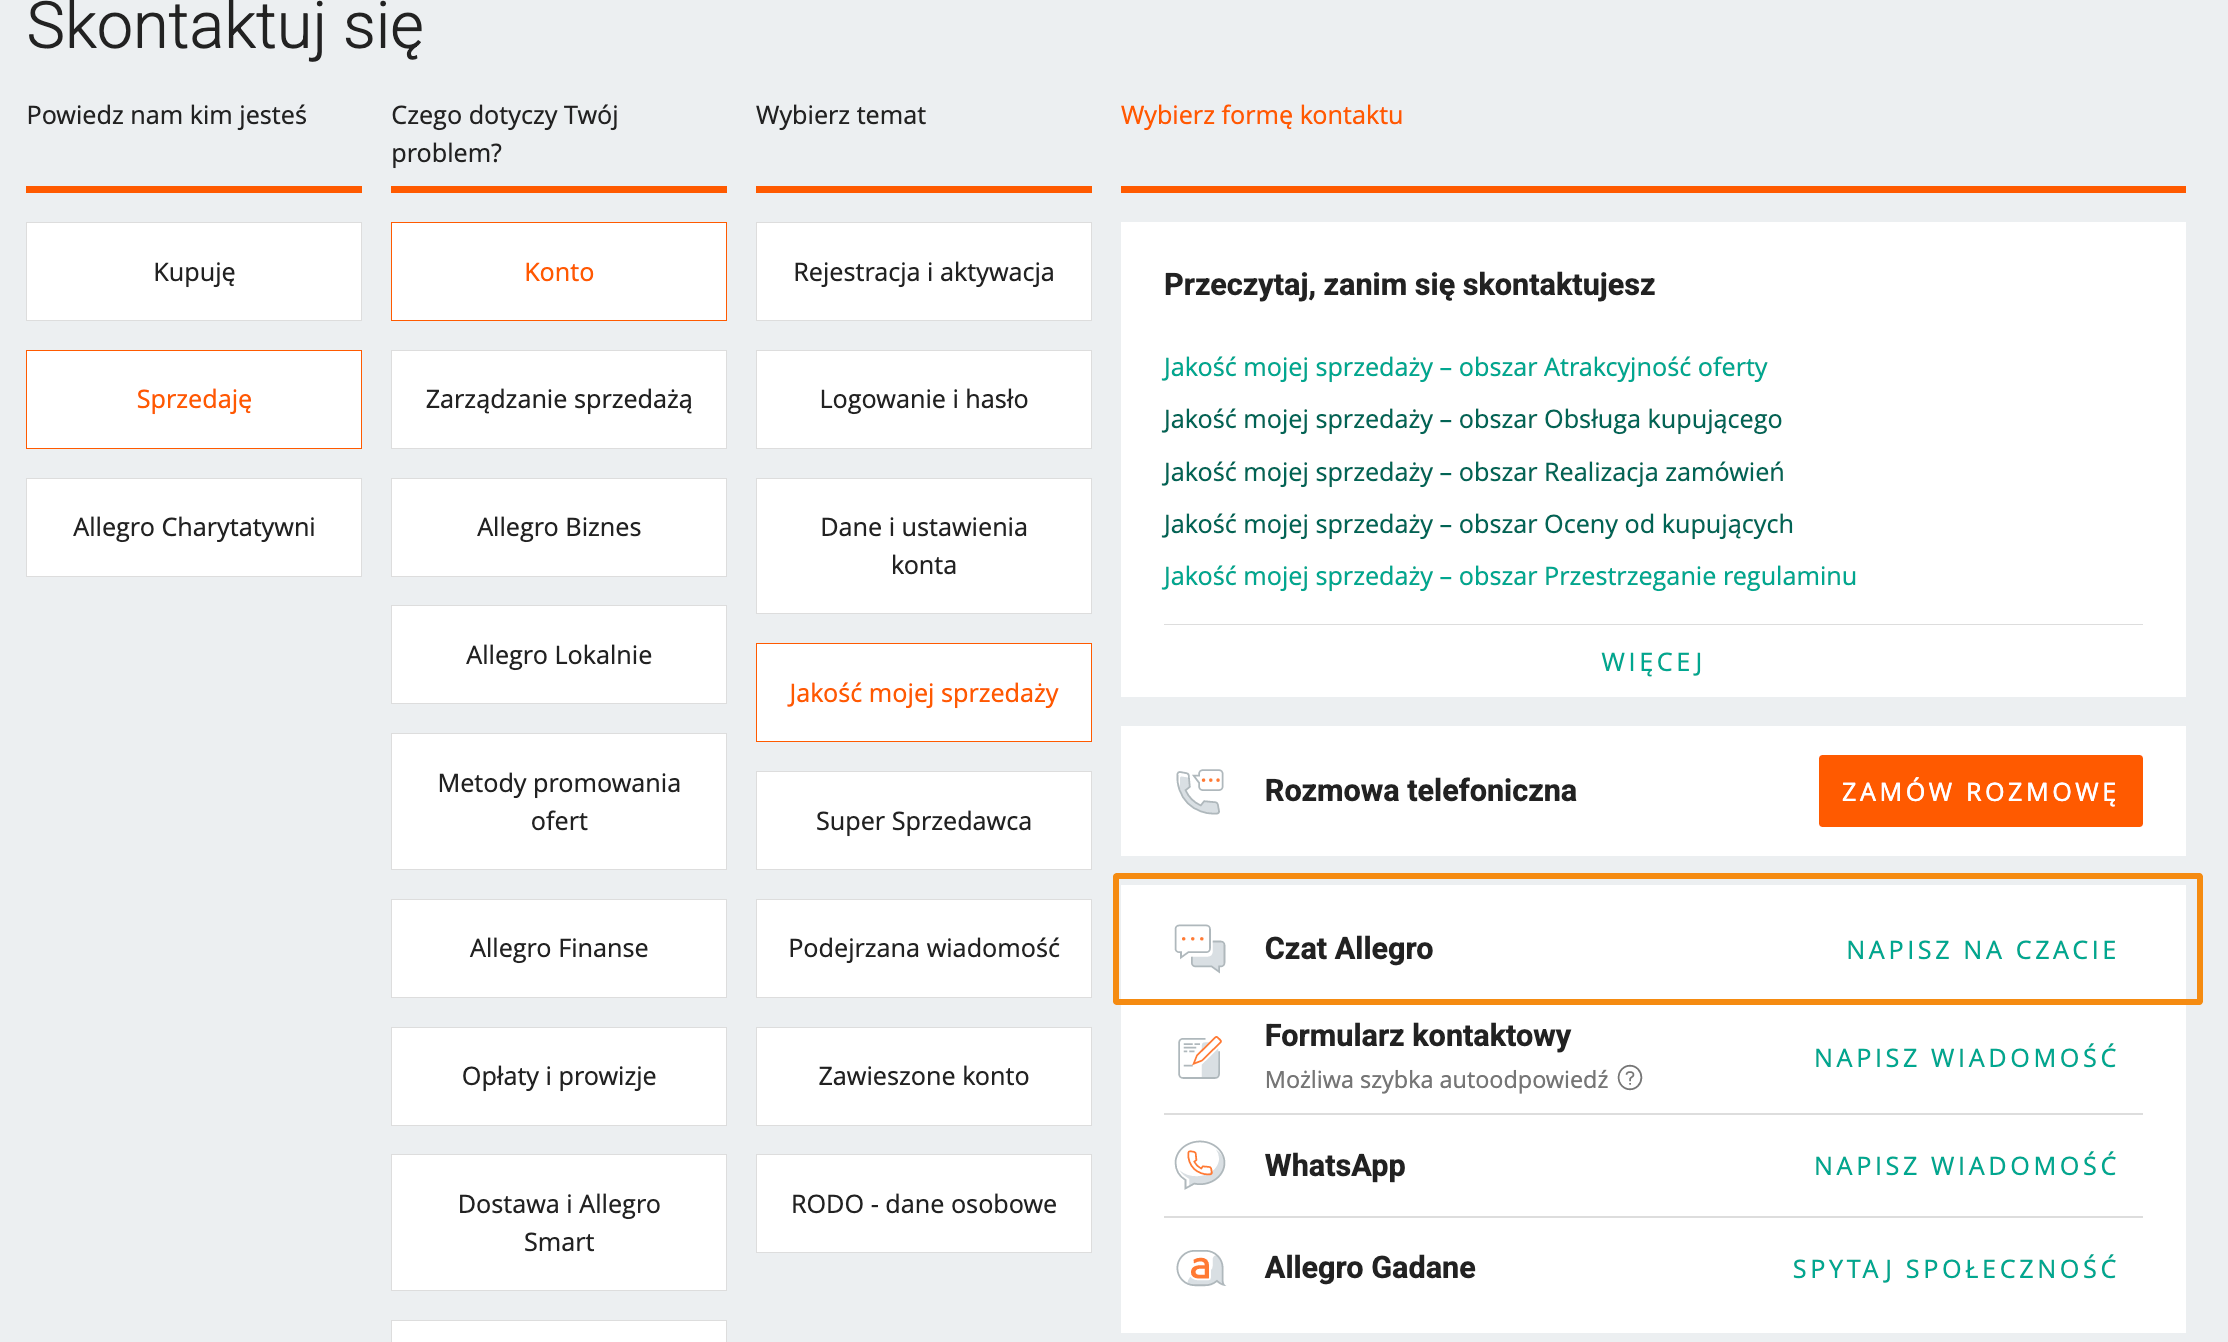
Task: Click the Allegro Gadane 'a' icon
Action: (x=1200, y=1268)
